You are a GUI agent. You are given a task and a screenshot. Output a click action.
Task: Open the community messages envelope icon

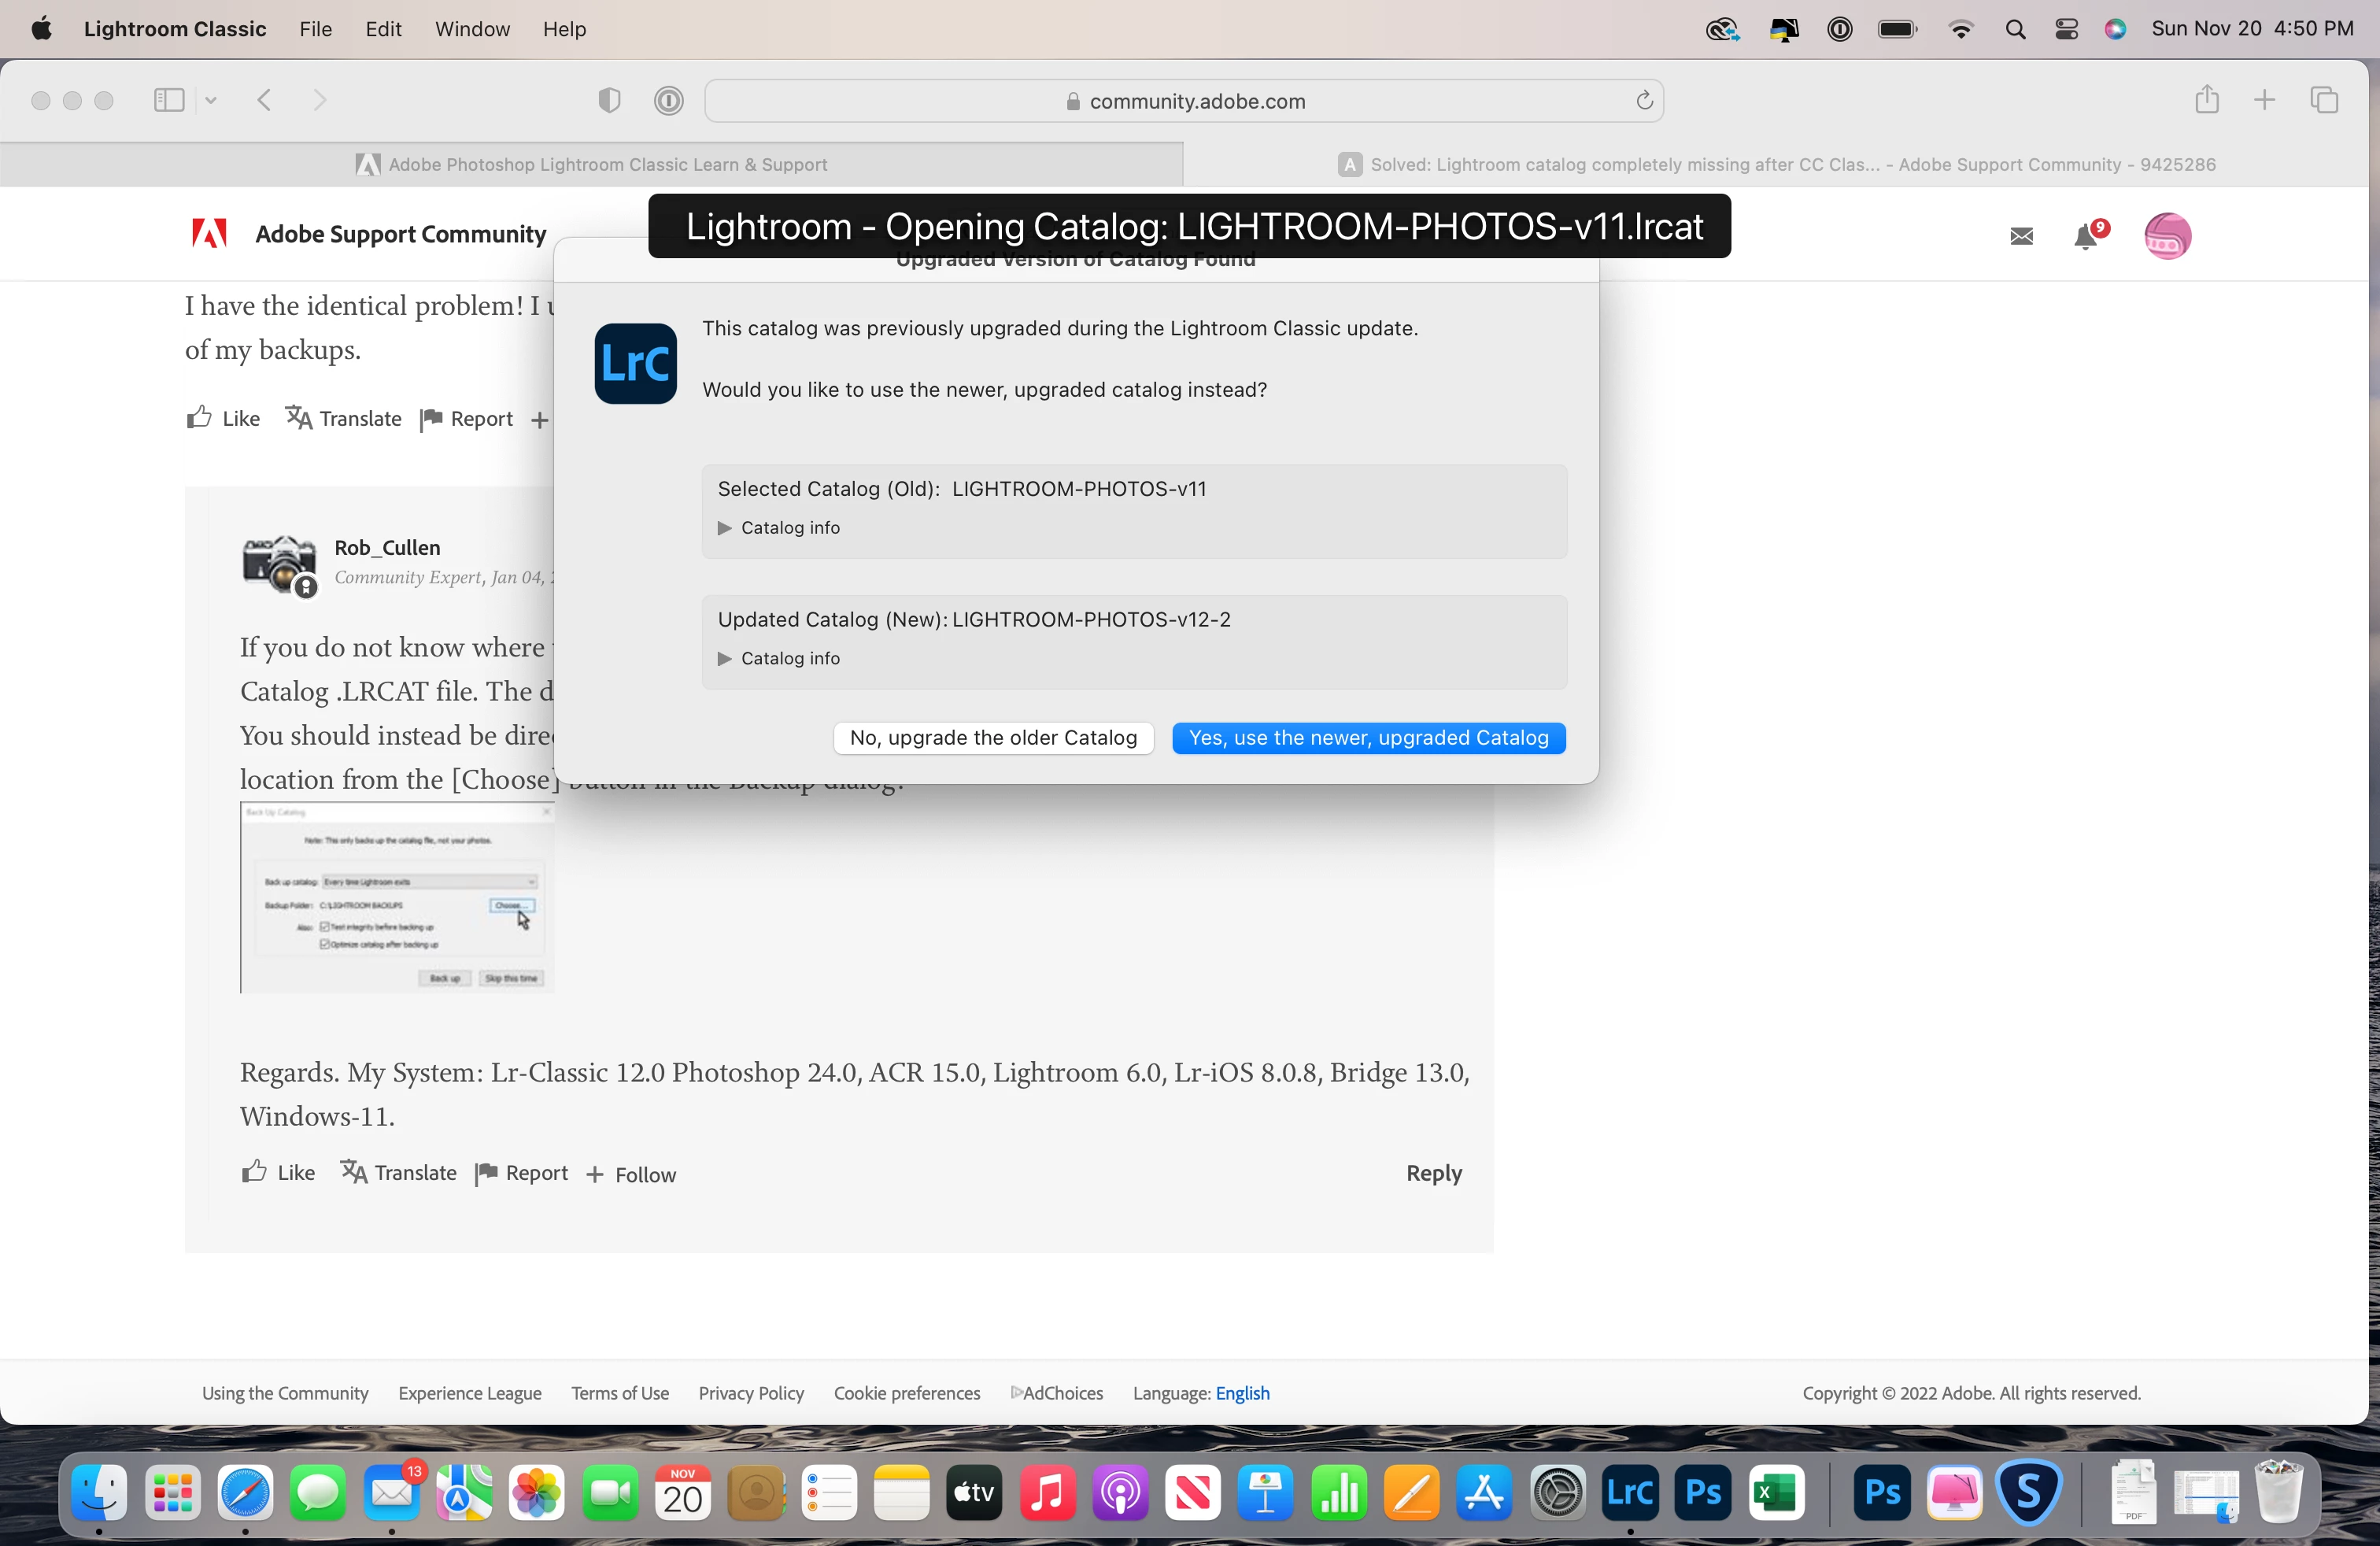pos(2021,237)
